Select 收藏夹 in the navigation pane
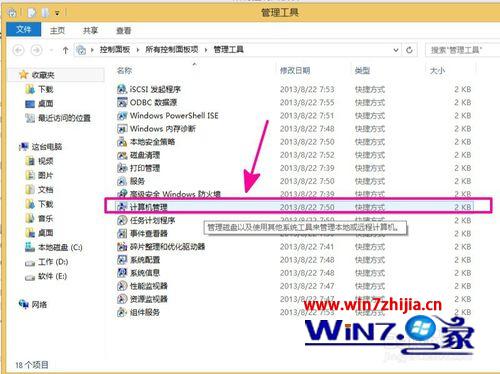 (x=43, y=75)
